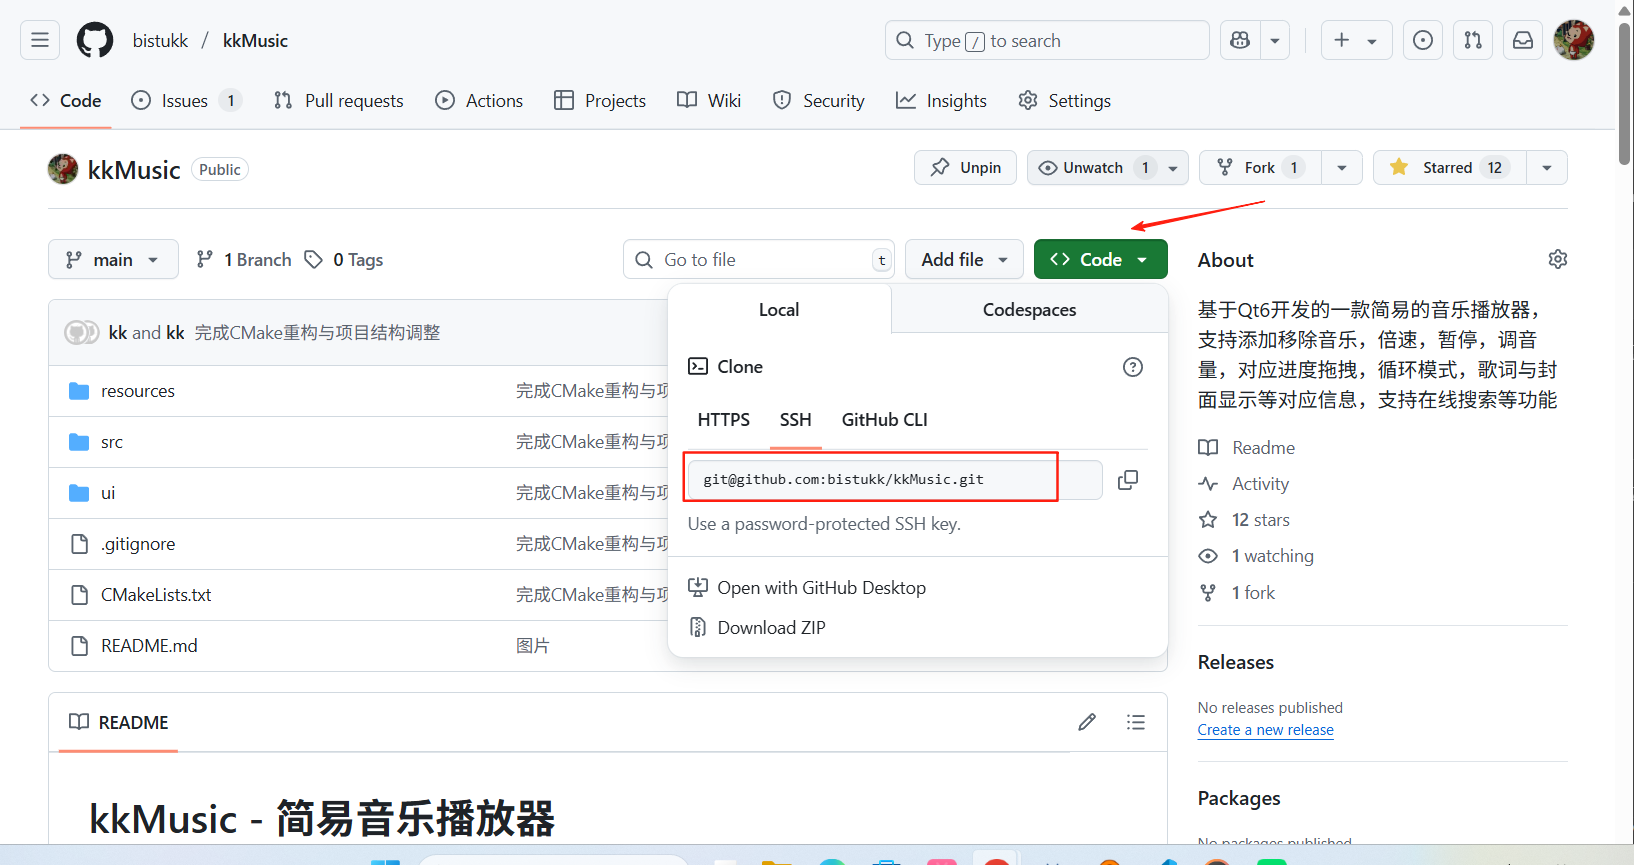Open the 0 Tags link

tap(344, 259)
